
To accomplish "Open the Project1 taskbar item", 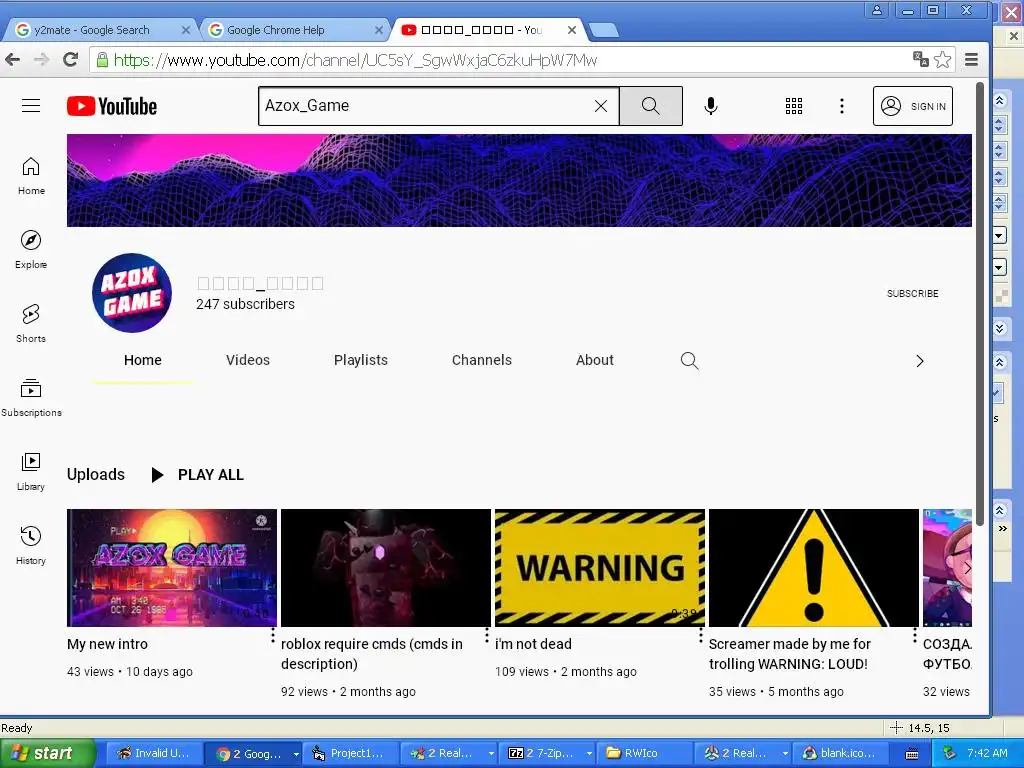I will coord(349,754).
